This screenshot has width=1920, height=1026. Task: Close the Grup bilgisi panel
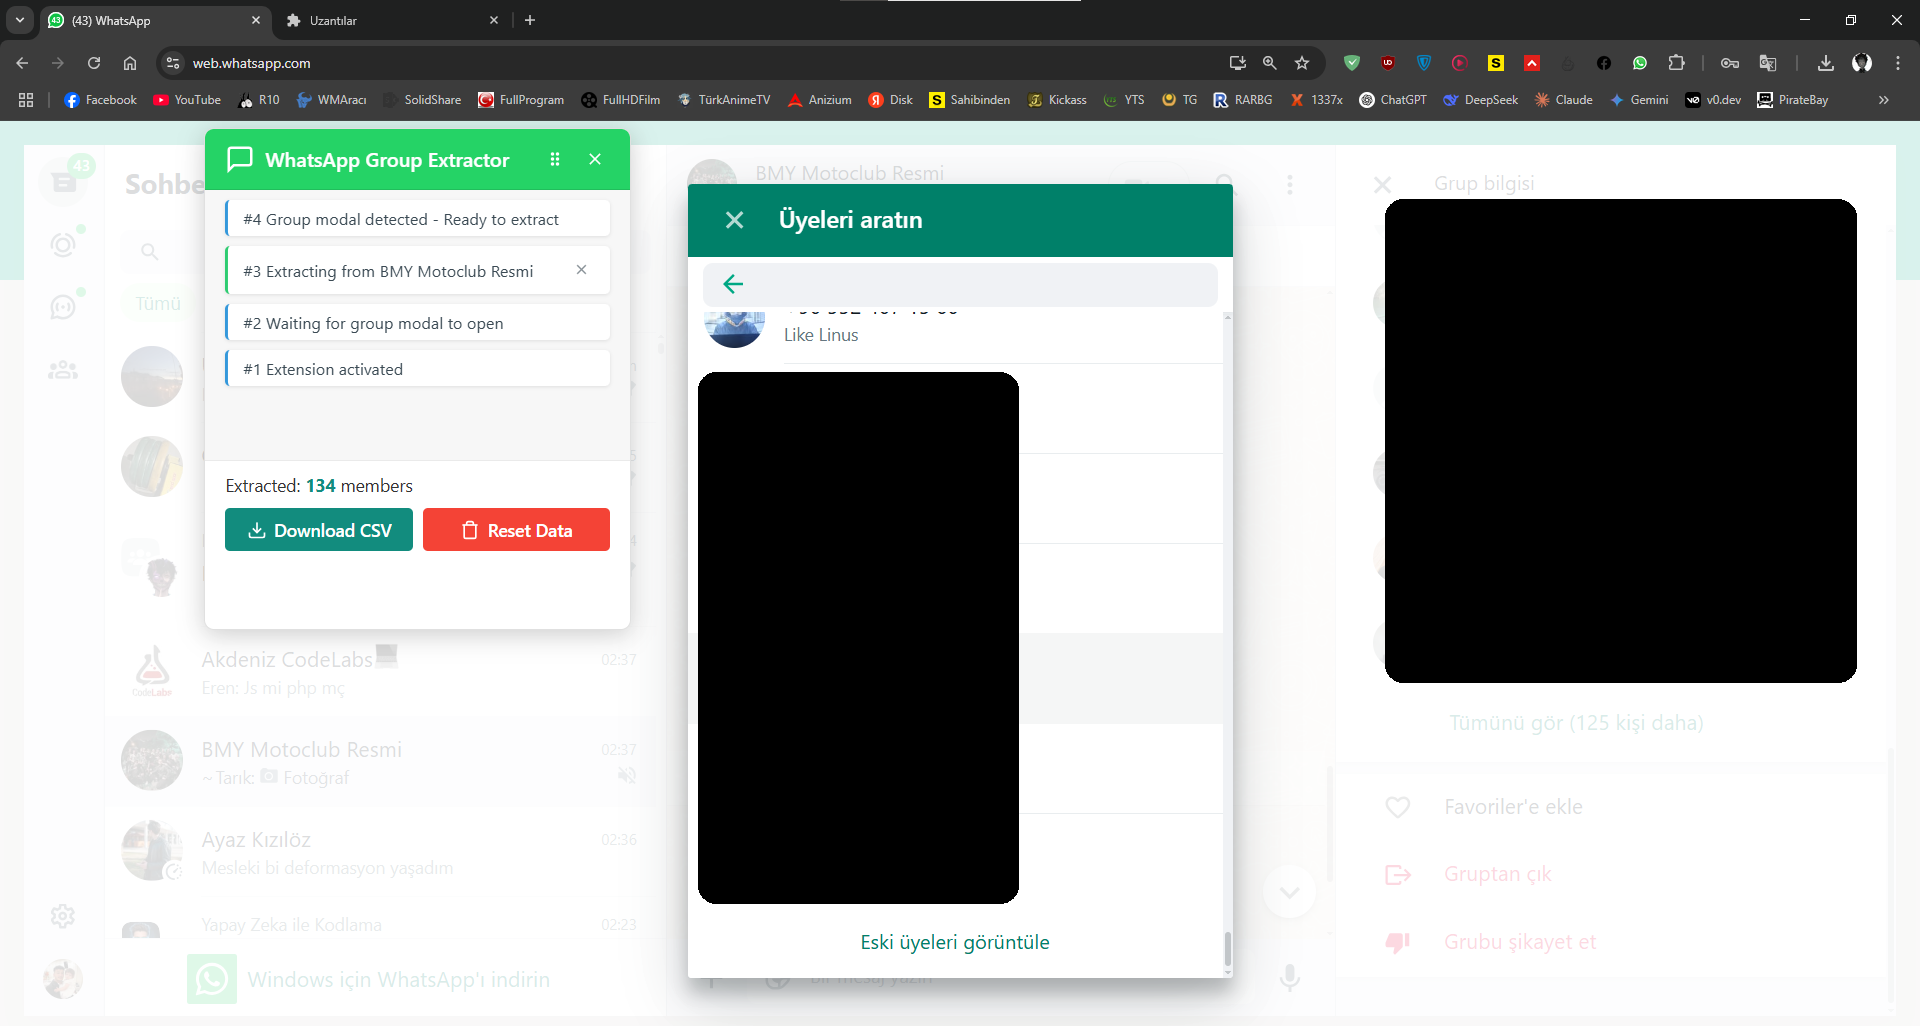click(x=1382, y=184)
